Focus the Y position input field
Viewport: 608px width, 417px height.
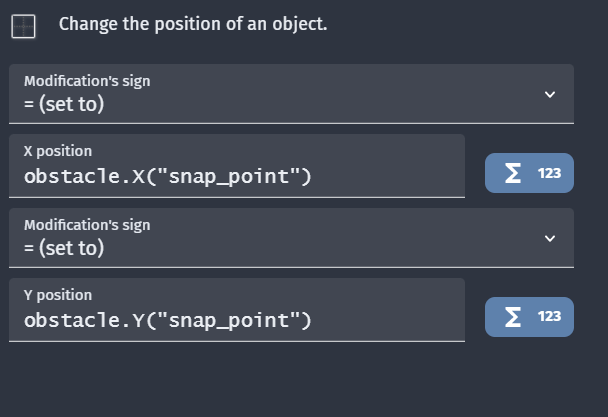[237, 310]
